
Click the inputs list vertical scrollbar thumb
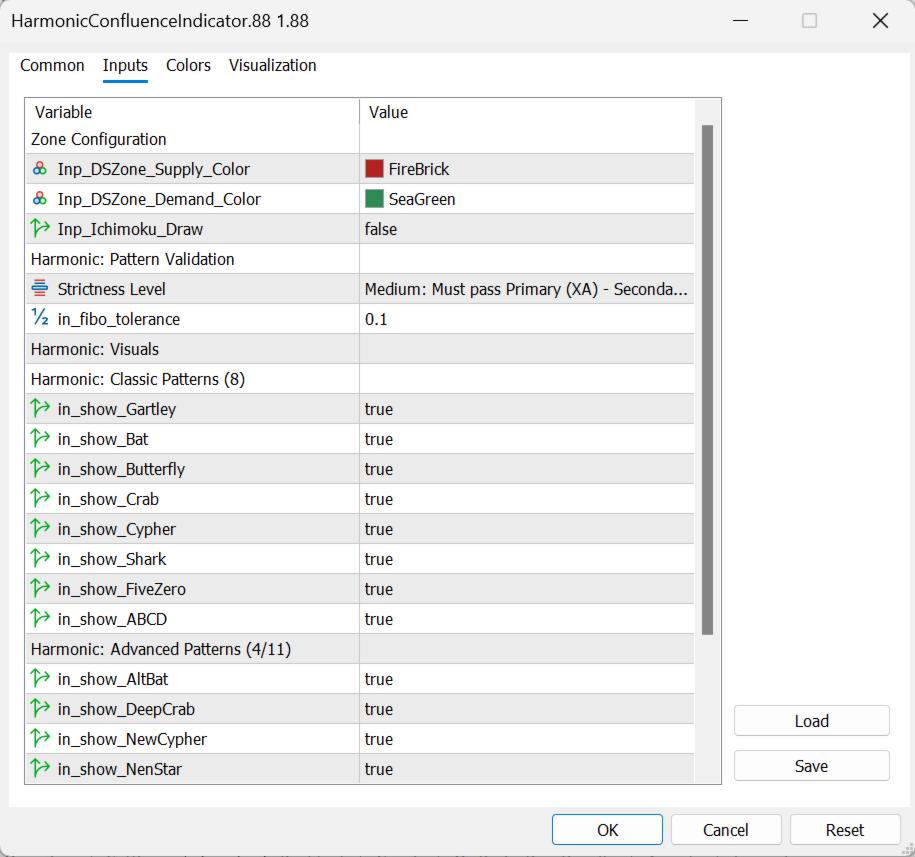[x=707, y=379]
